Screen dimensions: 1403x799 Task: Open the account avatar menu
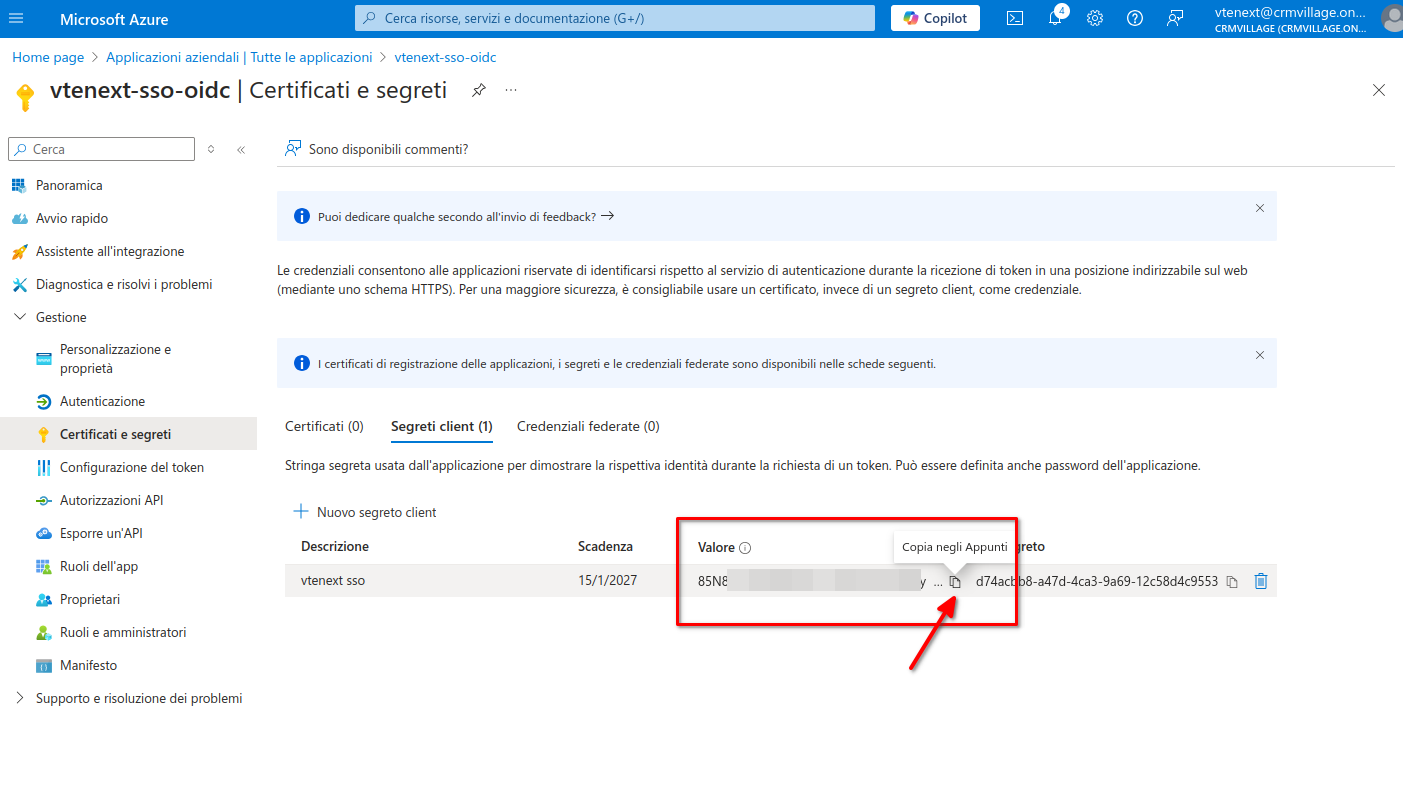(x=1391, y=19)
